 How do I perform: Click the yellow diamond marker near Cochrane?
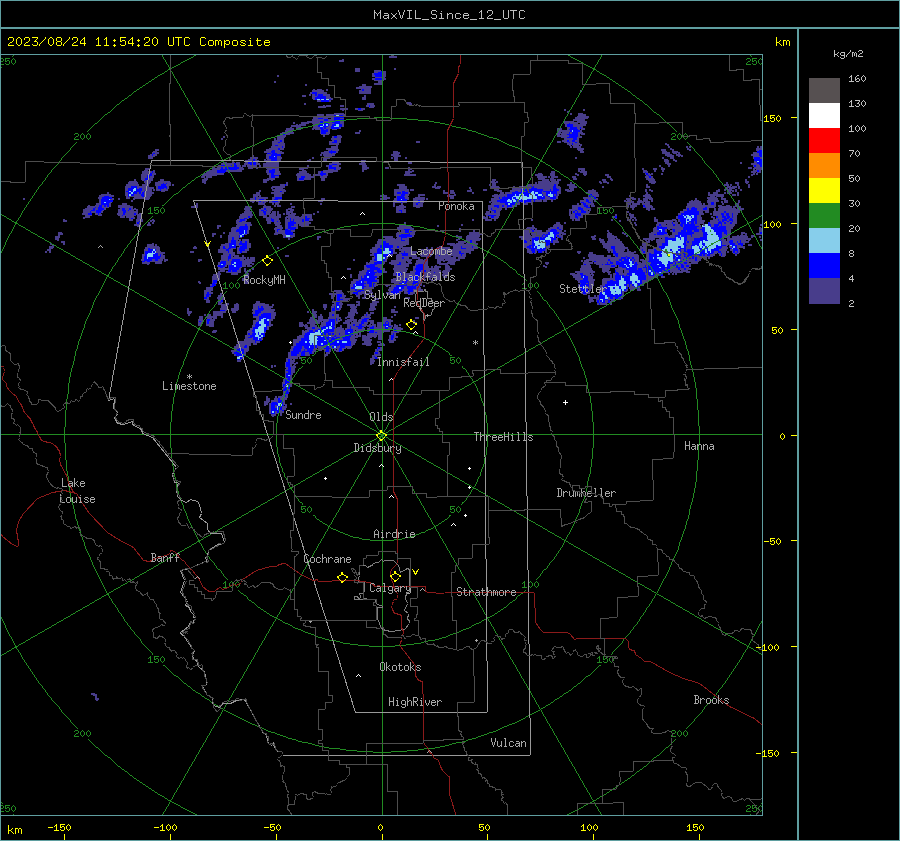342,578
